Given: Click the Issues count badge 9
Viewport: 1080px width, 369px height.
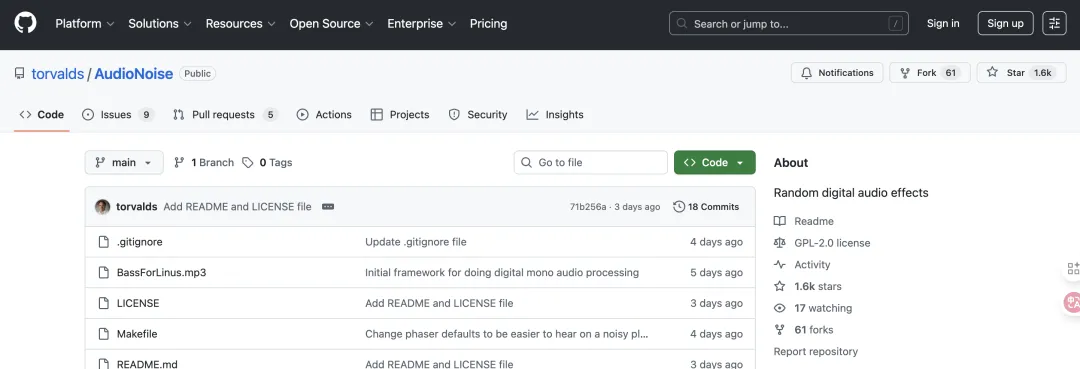Looking at the screenshot, I should pos(145,115).
